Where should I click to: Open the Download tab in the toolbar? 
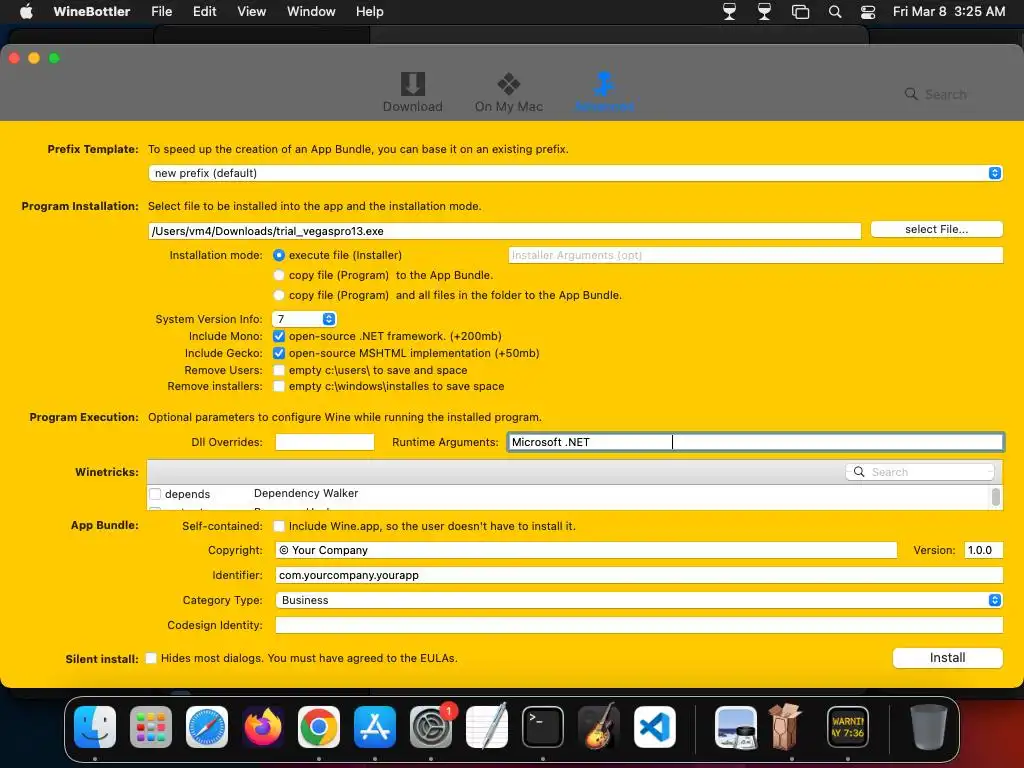pyautogui.click(x=412, y=92)
